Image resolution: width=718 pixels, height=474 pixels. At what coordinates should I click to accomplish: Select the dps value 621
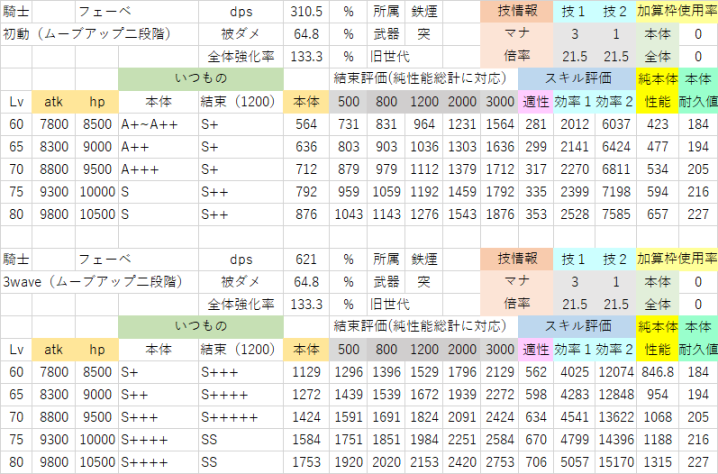(306, 260)
